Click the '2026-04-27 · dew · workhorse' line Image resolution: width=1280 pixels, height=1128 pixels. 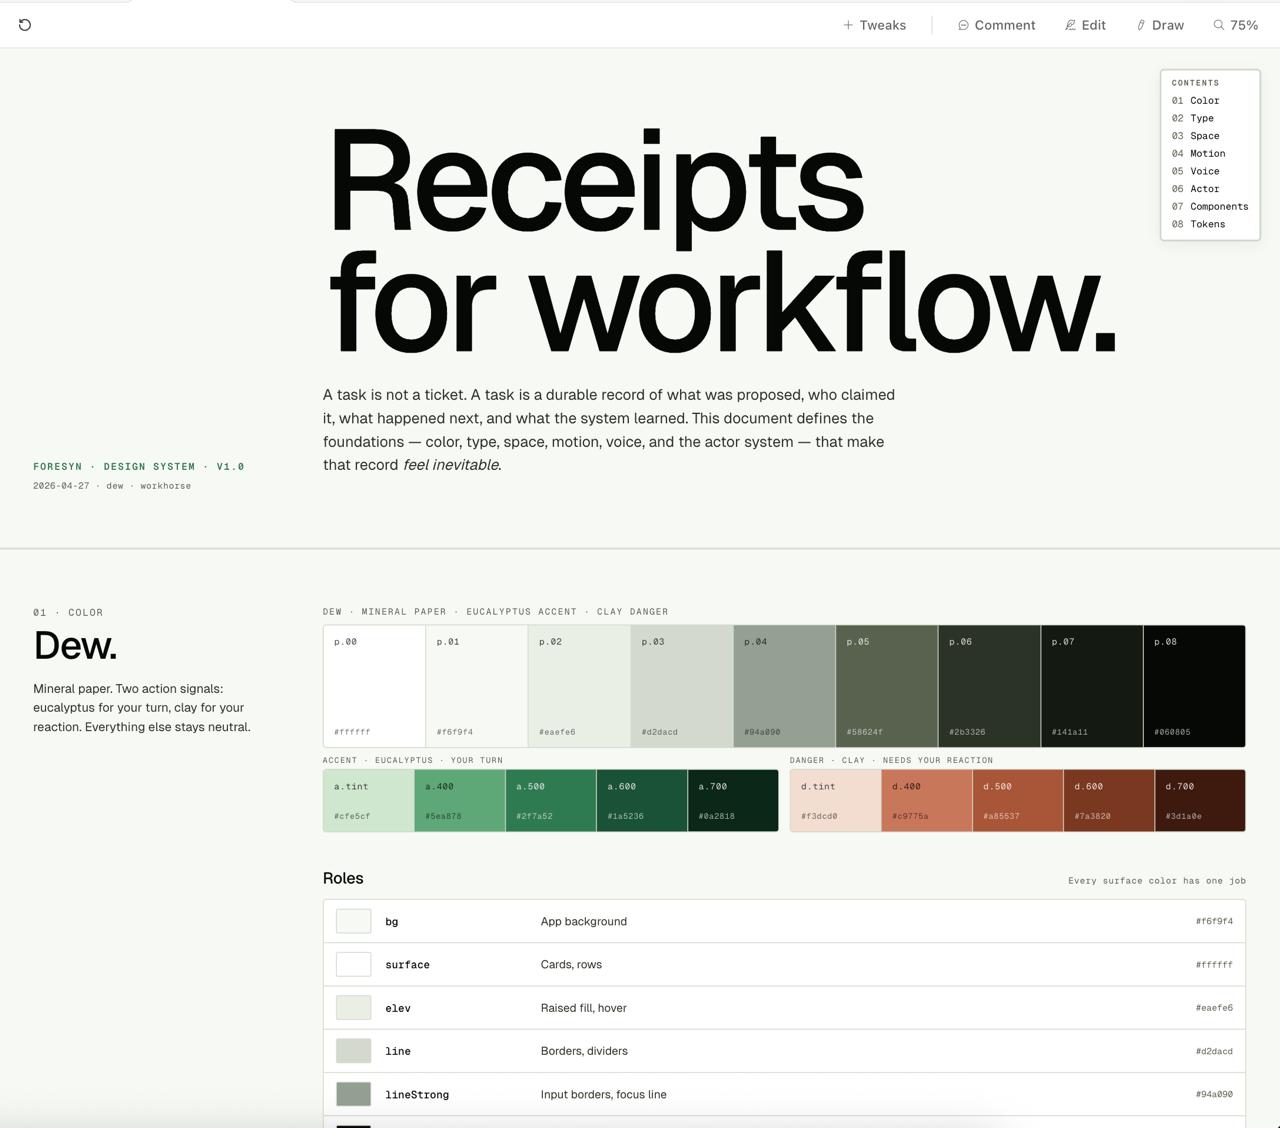112,486
